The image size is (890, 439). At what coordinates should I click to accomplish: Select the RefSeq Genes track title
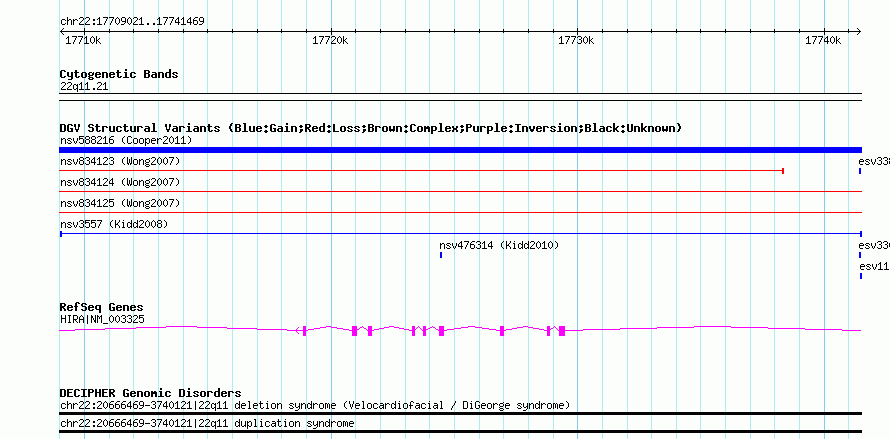tap(102, 307)
